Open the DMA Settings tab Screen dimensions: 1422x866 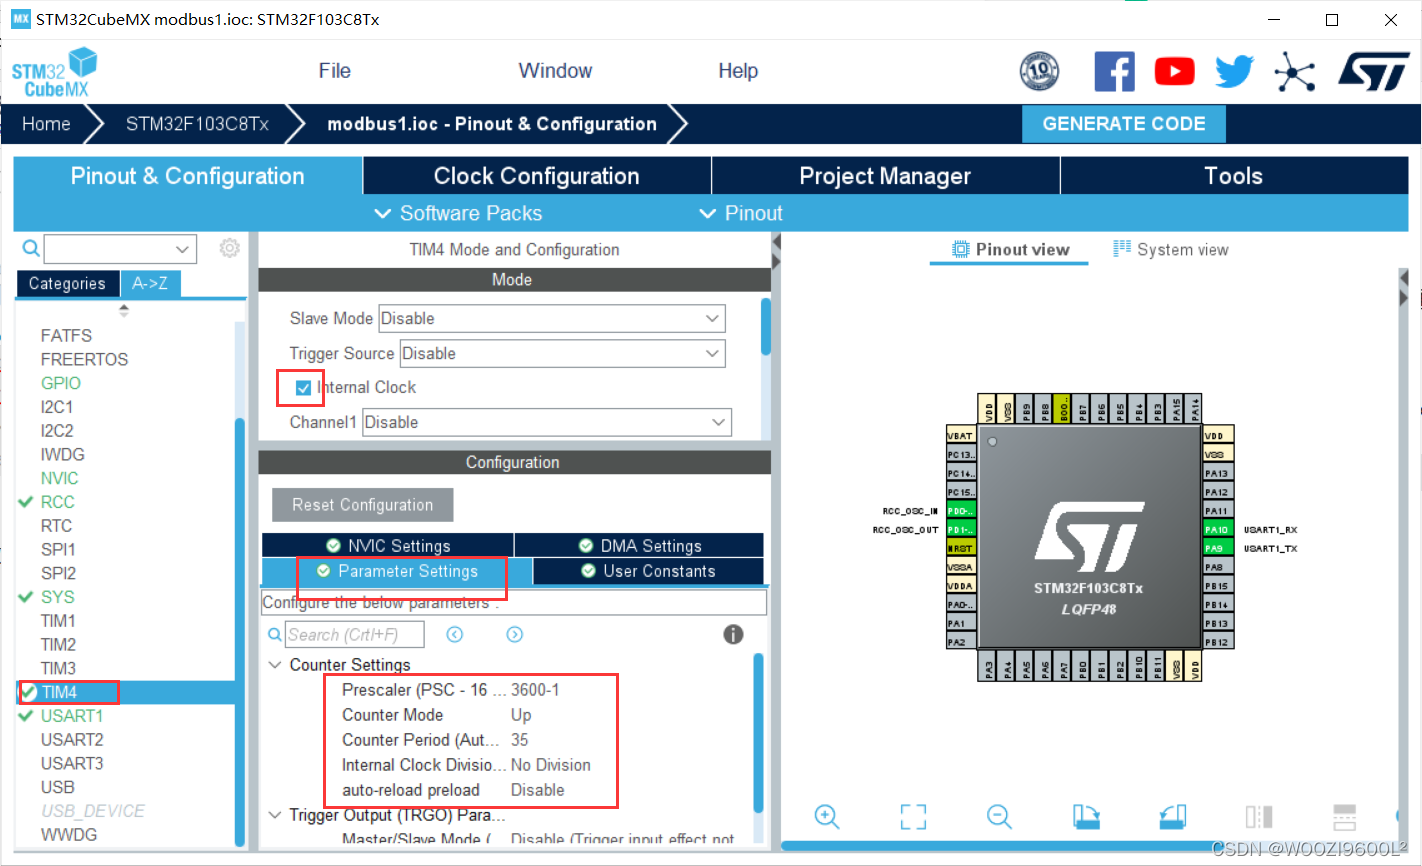(640, 545)
